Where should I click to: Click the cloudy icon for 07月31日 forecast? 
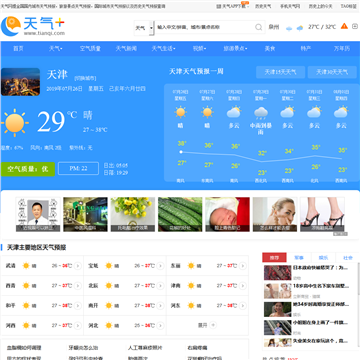click(x=314, y=112)
